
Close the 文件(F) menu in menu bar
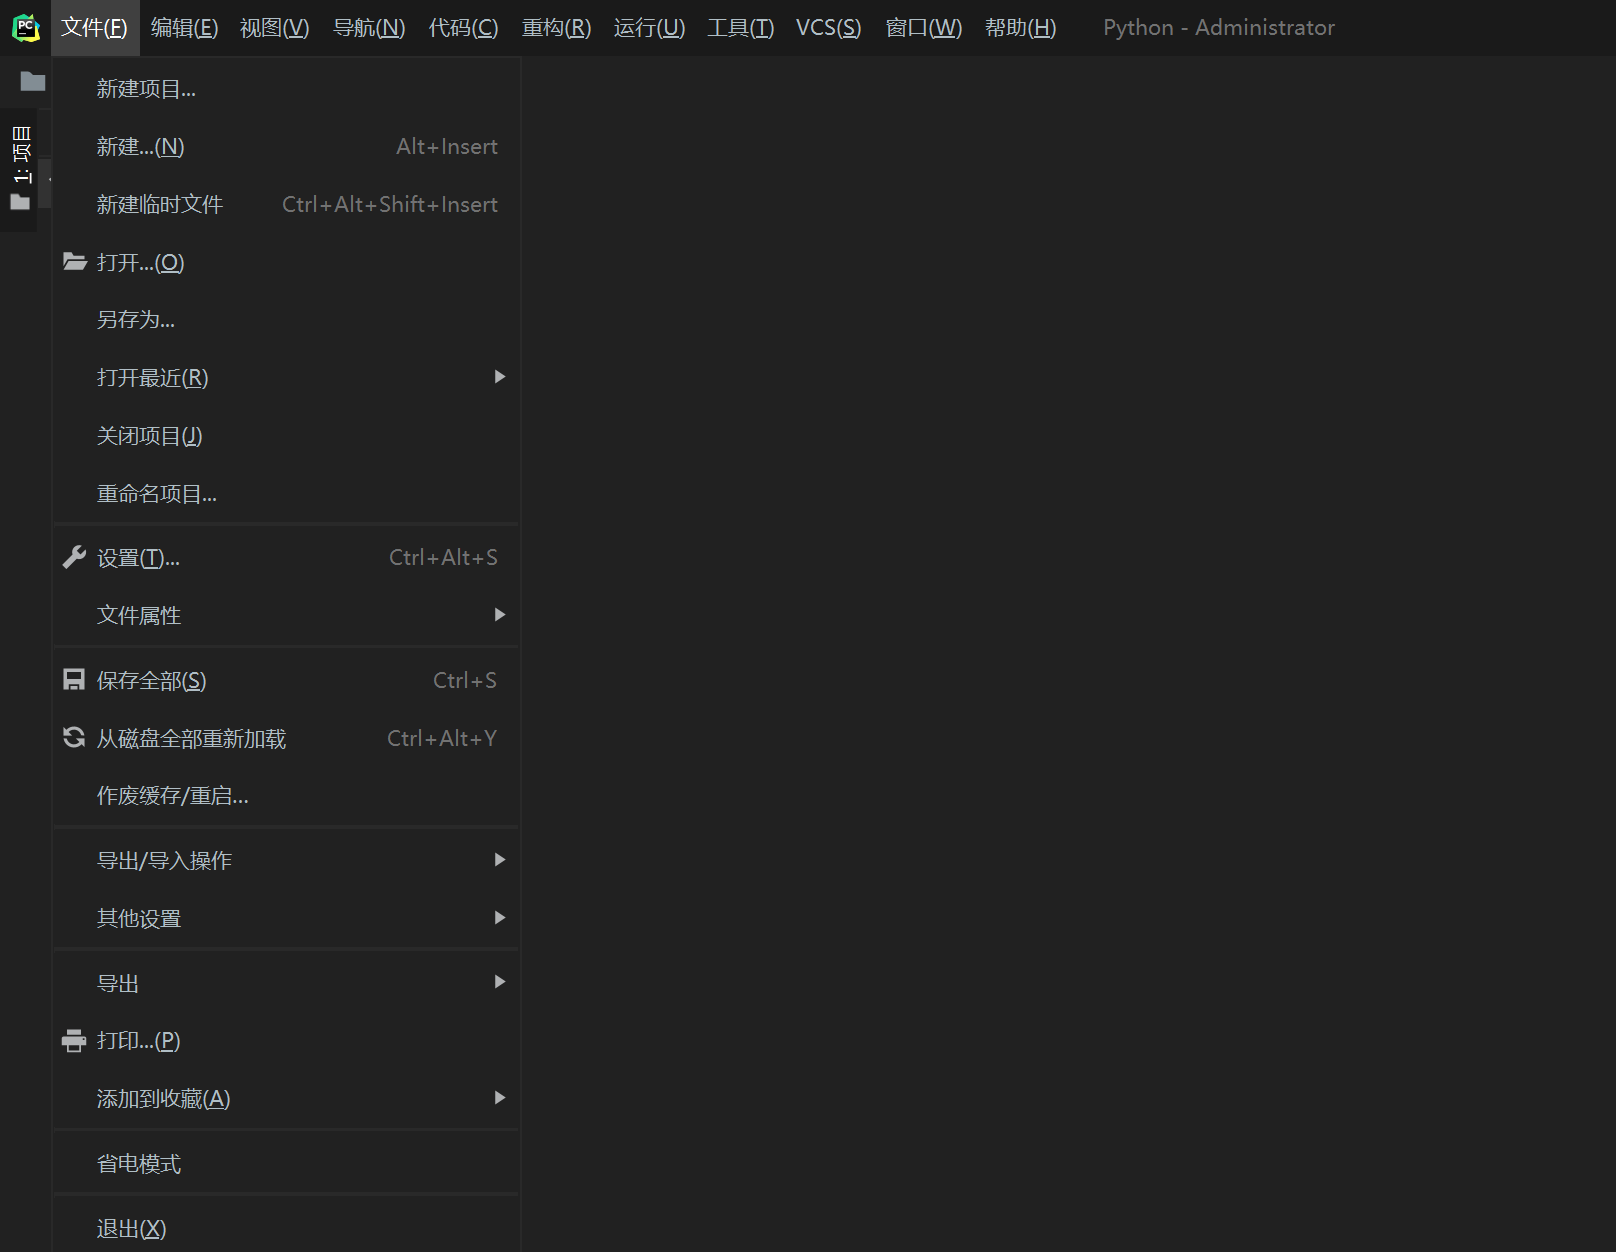click(x=94, y=28)
